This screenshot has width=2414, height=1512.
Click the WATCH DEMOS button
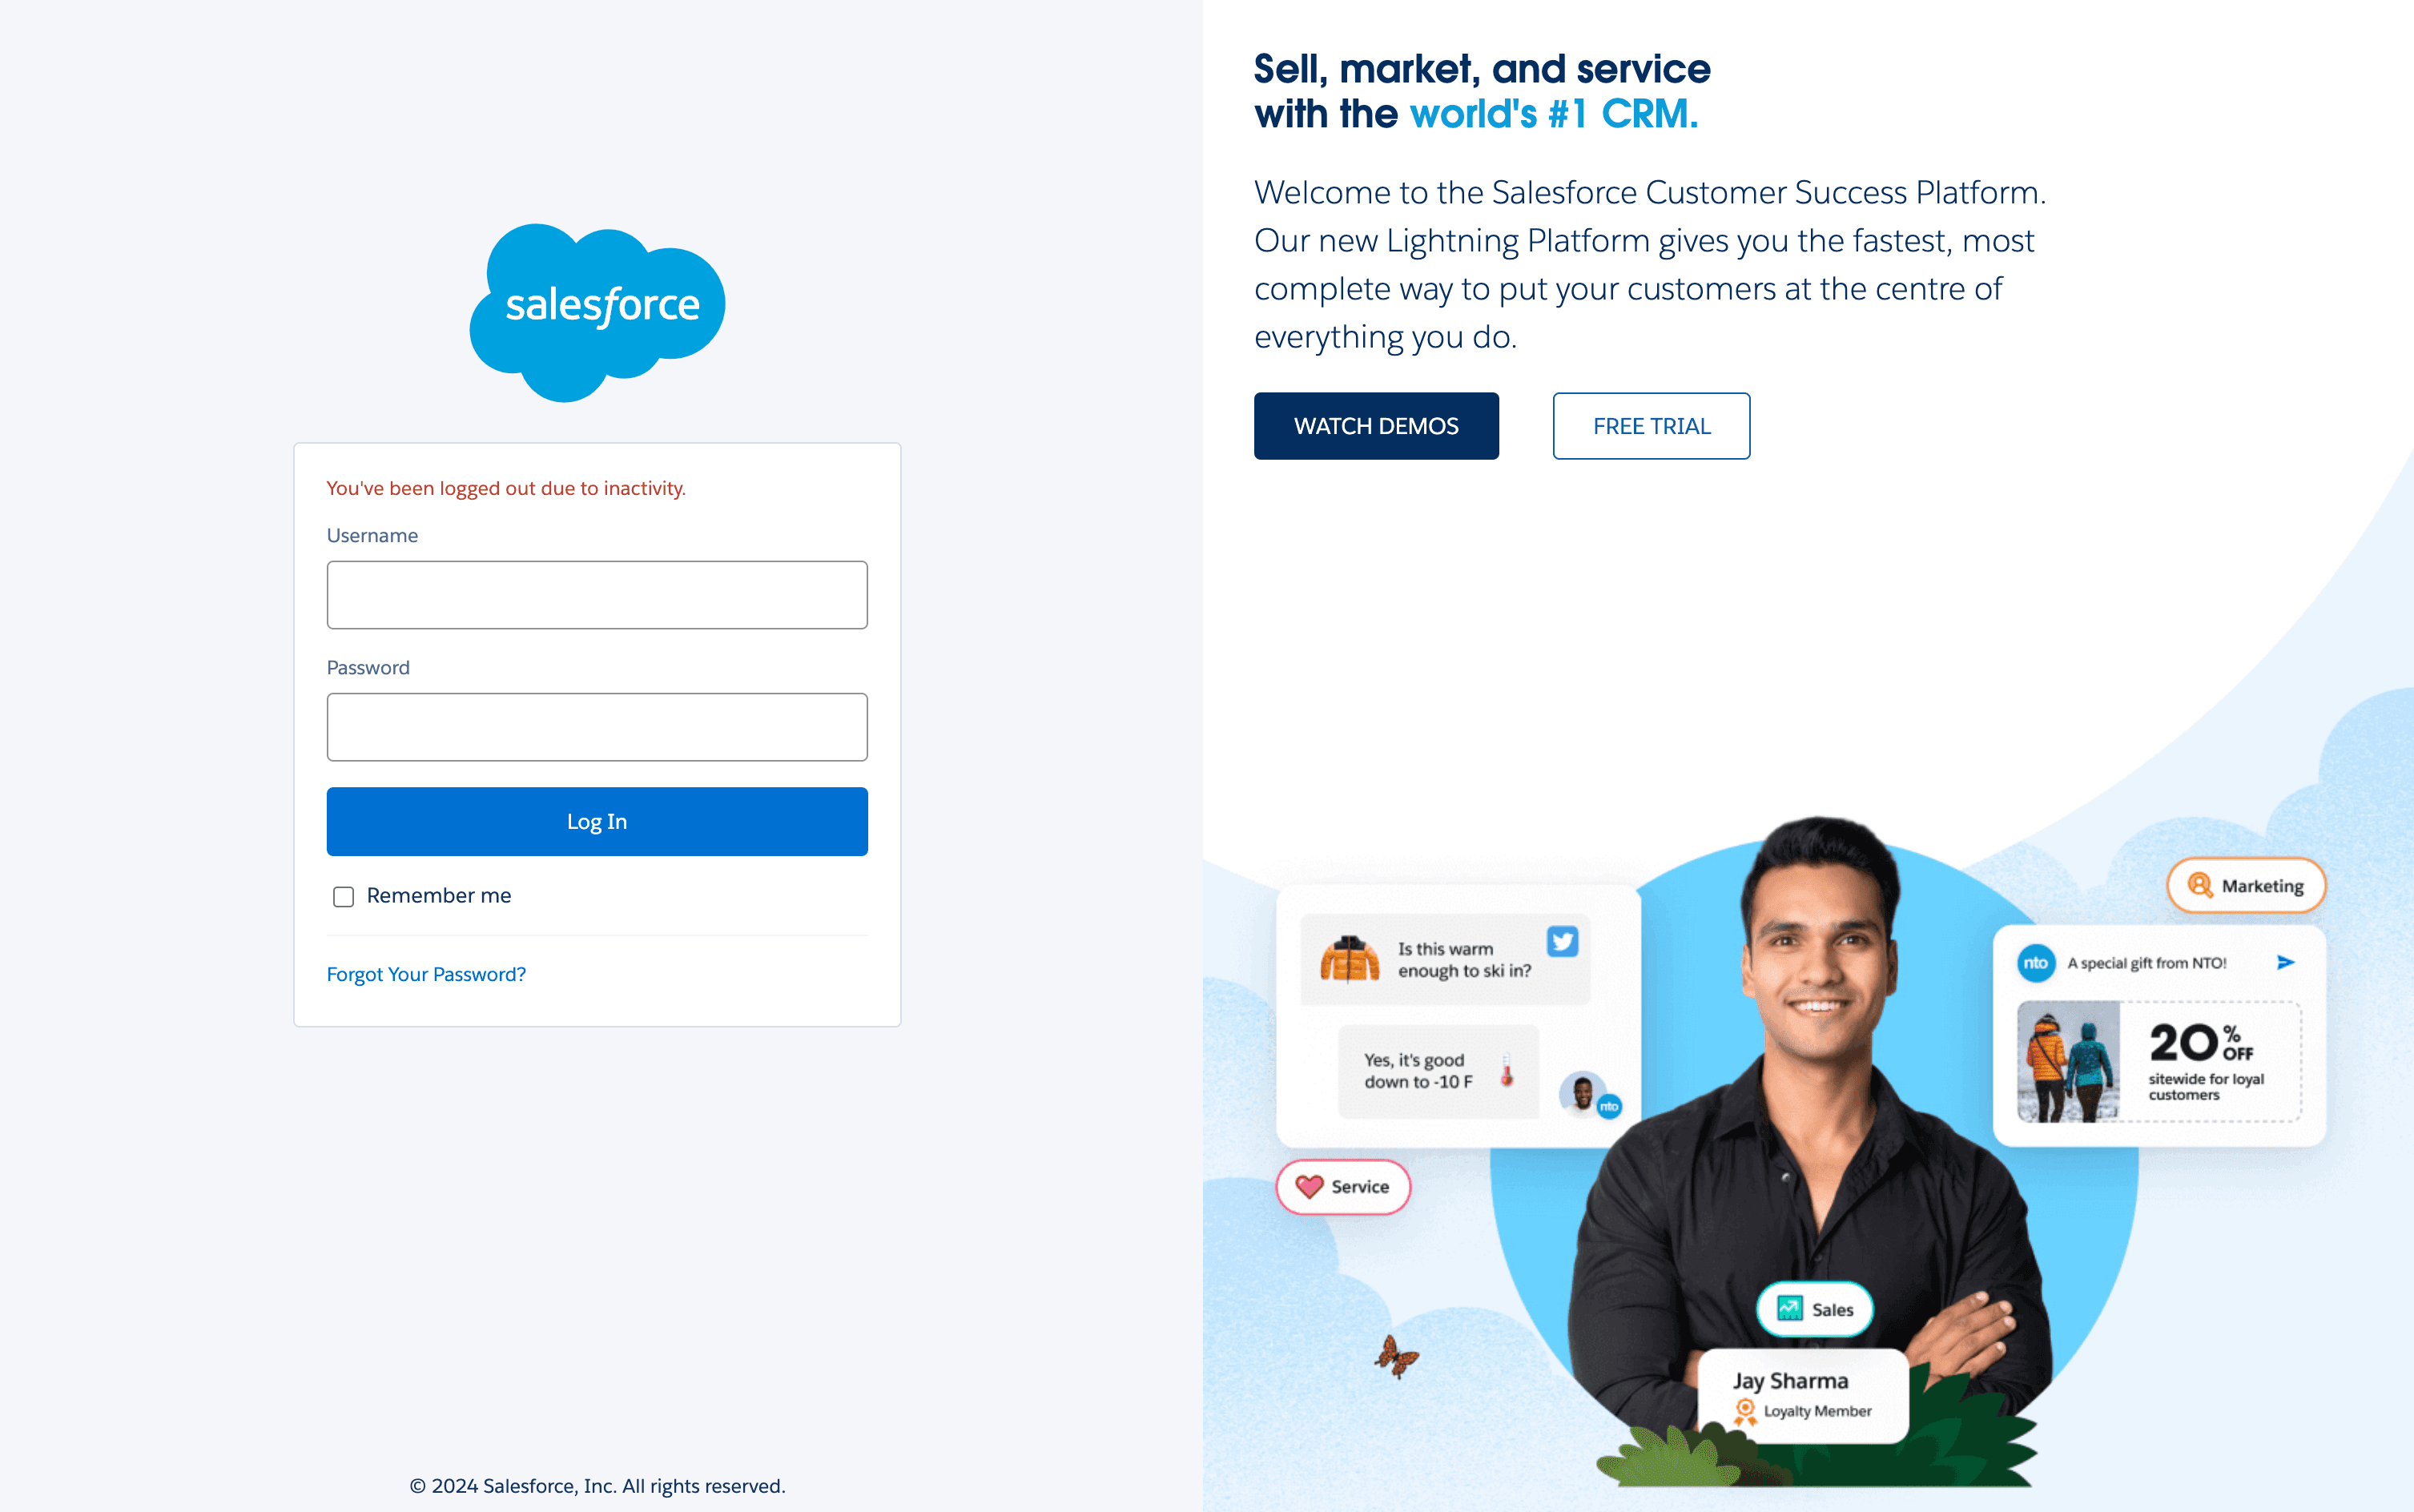[x=1376, y=426]
